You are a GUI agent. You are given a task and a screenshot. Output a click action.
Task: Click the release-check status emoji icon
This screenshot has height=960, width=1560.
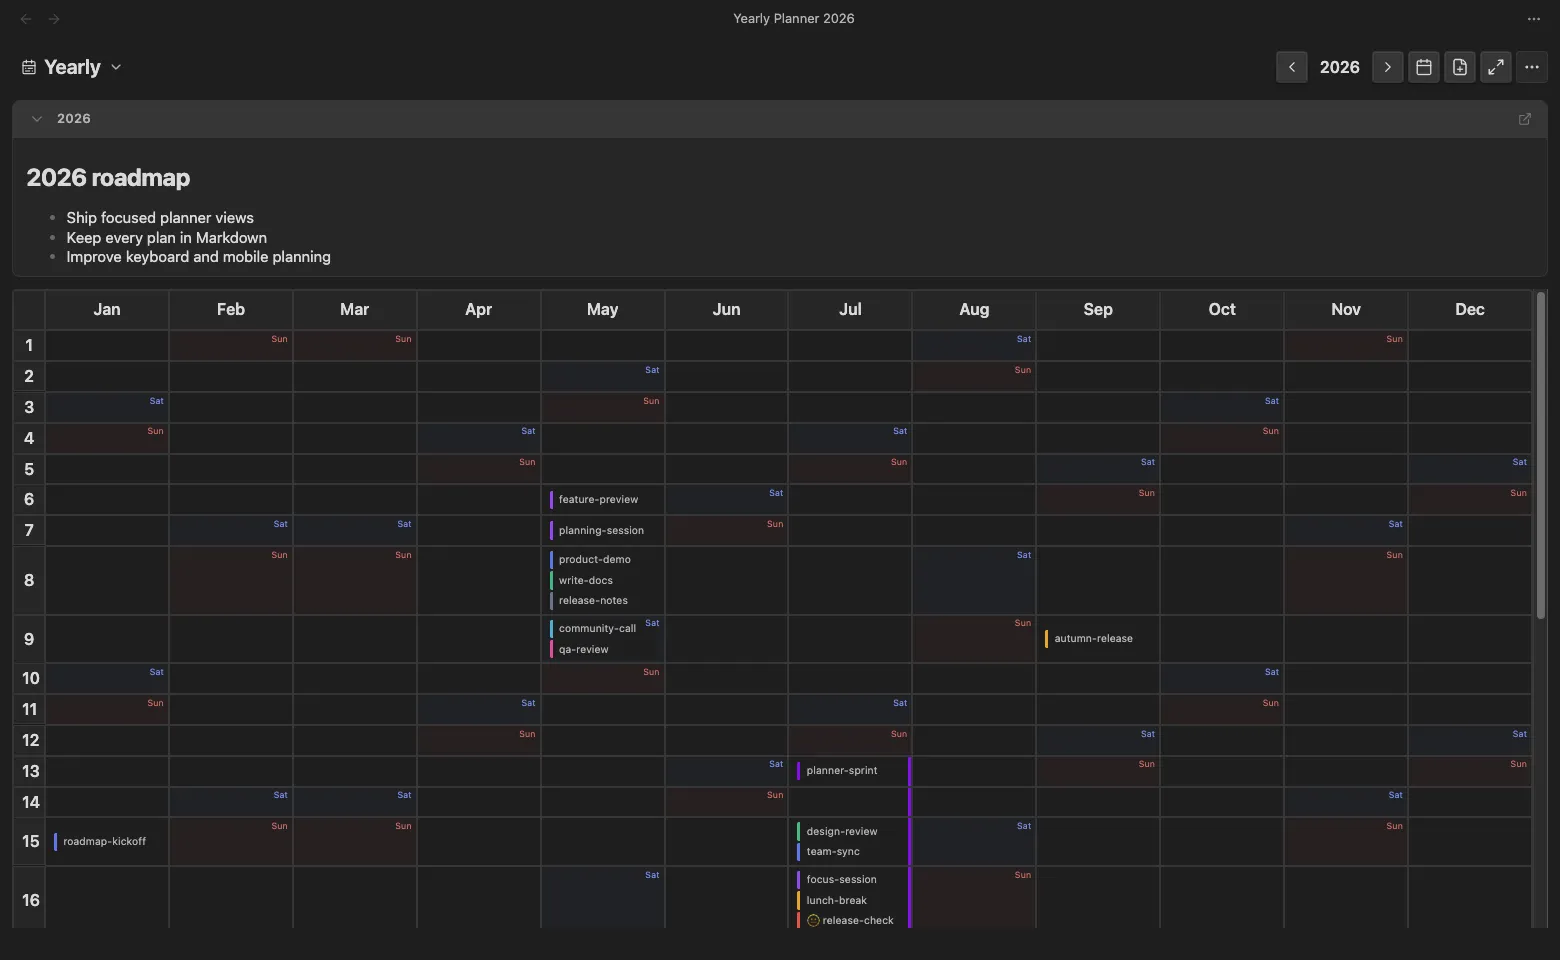point(813,921)
